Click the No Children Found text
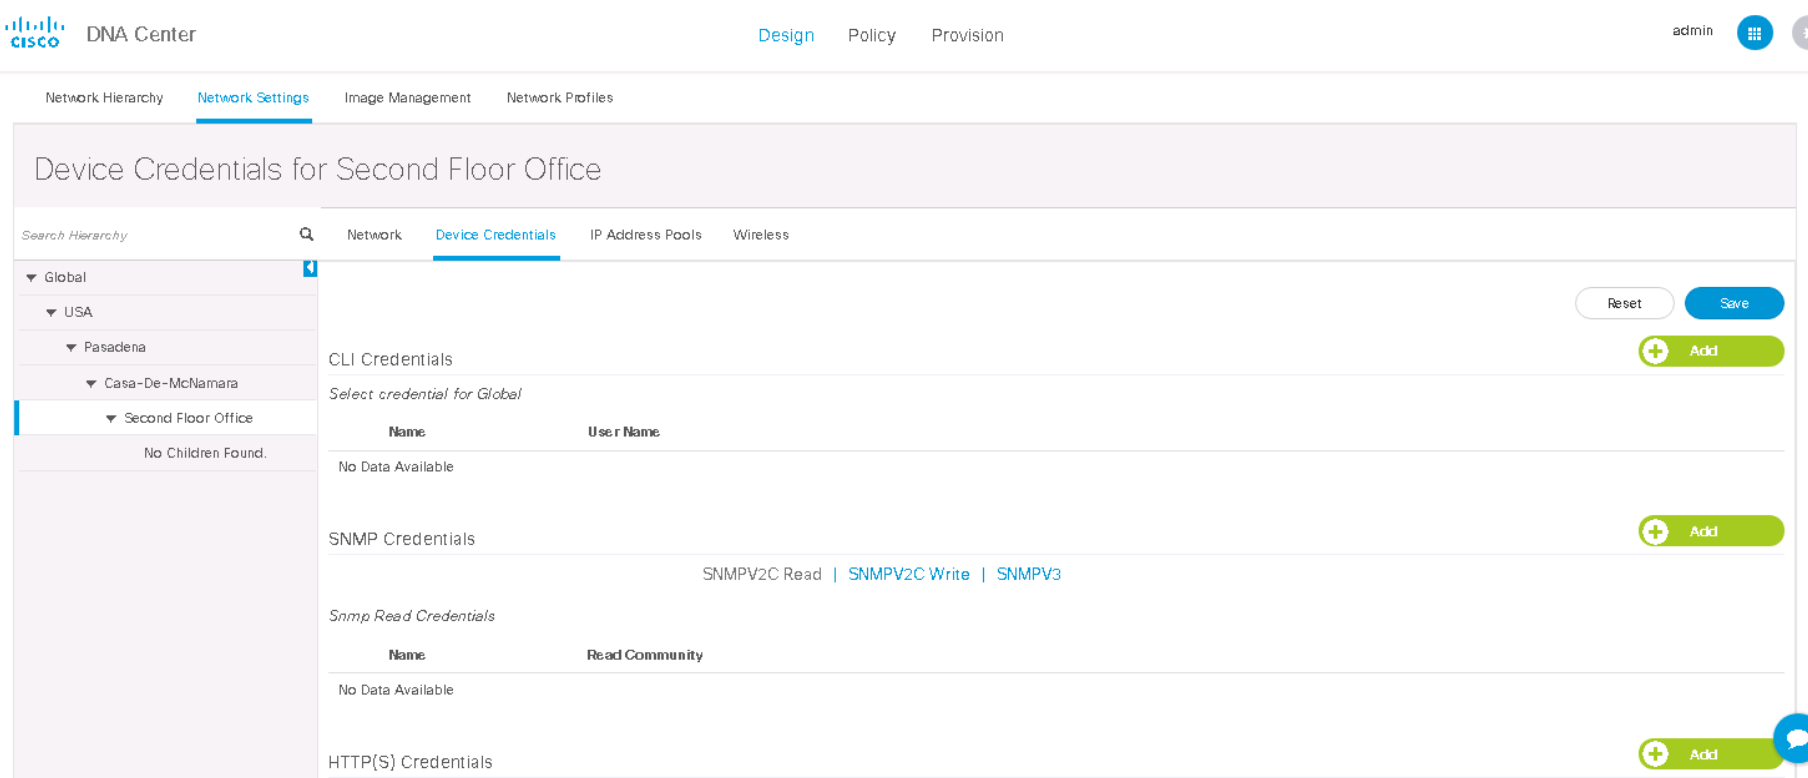The width and height of the screenshot is (1808, 778). (x=205, y=453)
